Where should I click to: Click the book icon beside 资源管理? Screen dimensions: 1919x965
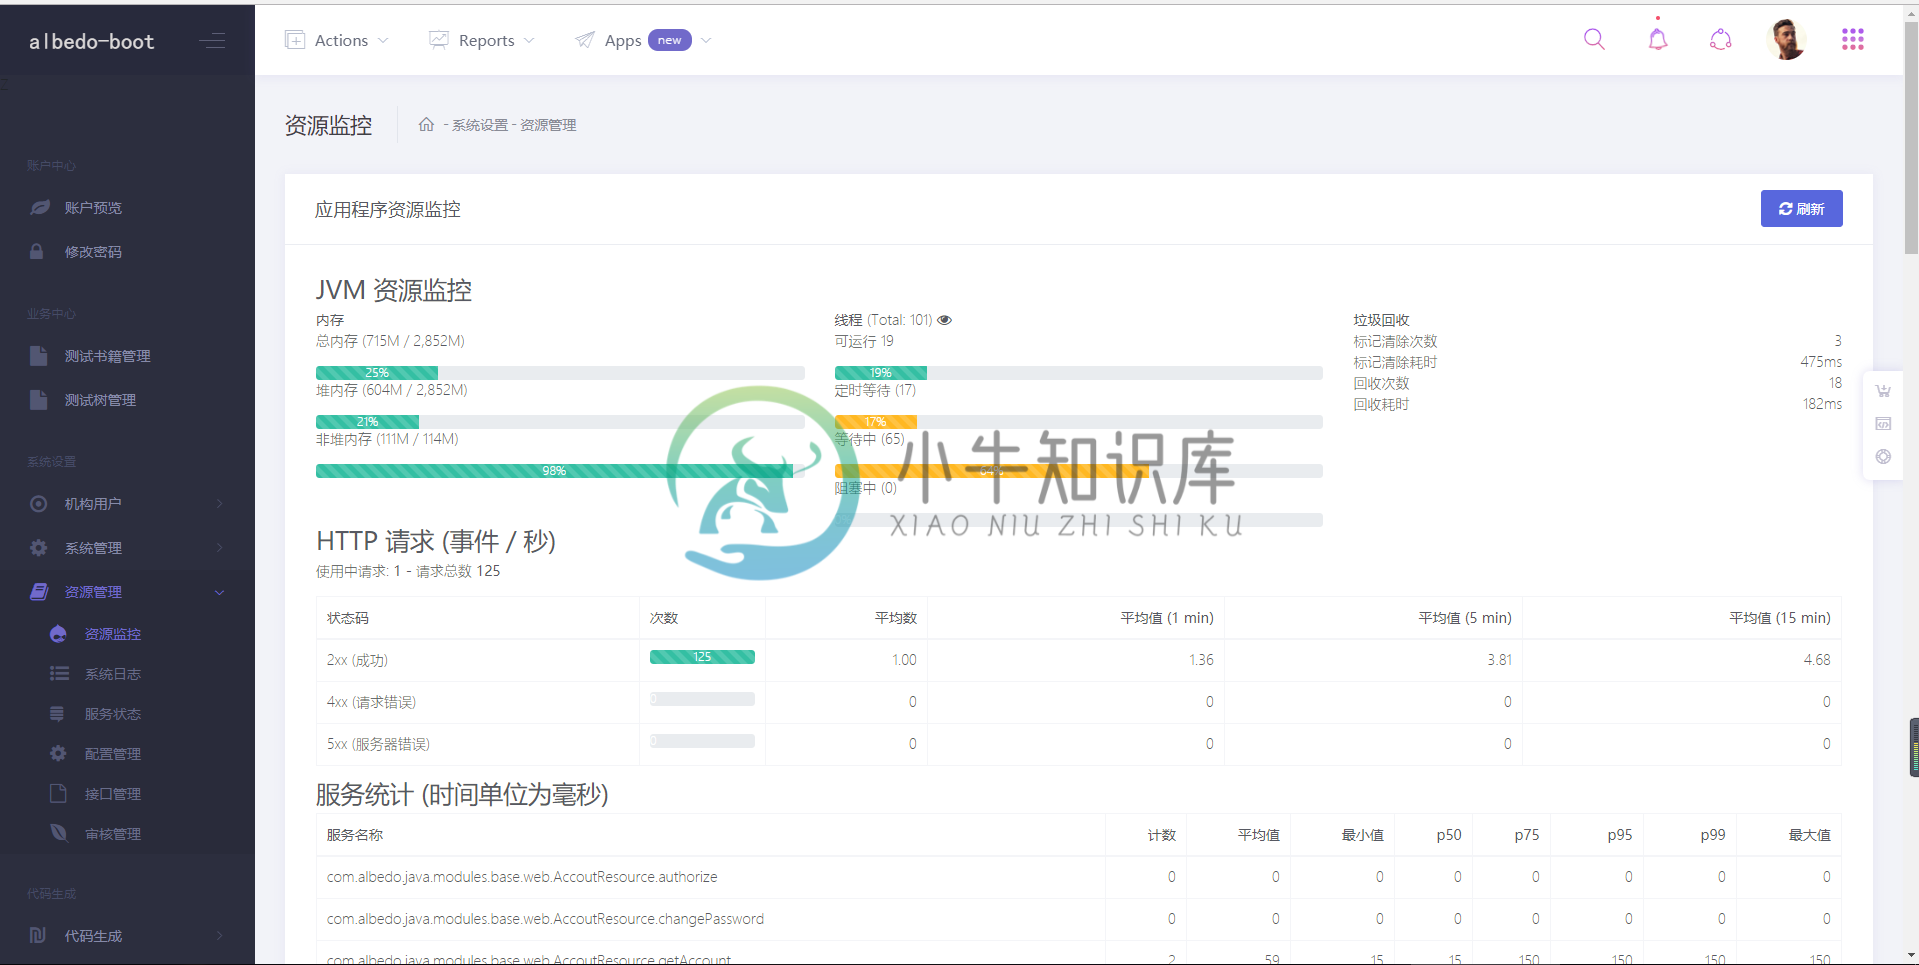39,591
